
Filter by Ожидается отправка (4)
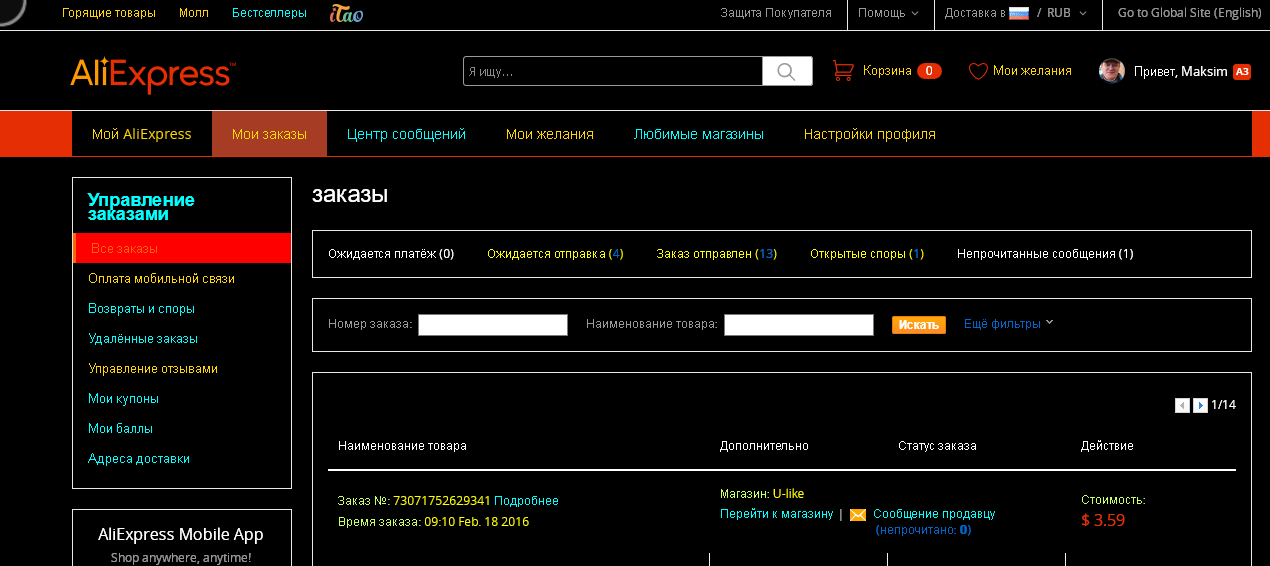pos(555,254)
